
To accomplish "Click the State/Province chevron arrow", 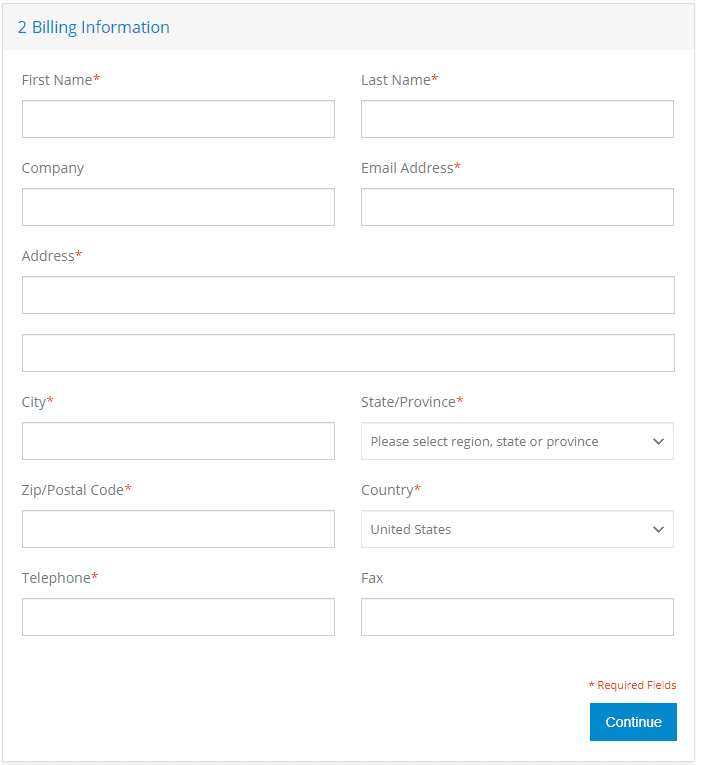I will 658,442.
